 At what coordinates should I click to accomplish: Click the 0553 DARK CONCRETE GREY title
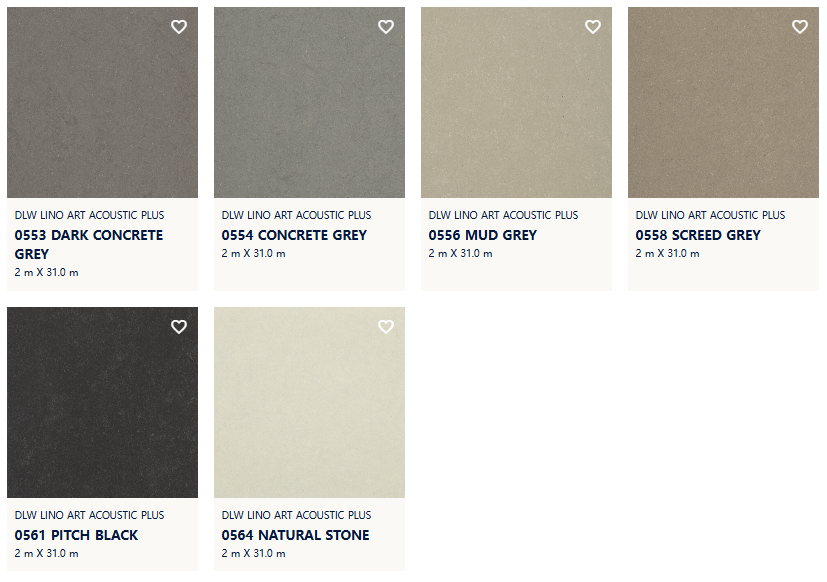pyautogui.click(x=89, y=244)
